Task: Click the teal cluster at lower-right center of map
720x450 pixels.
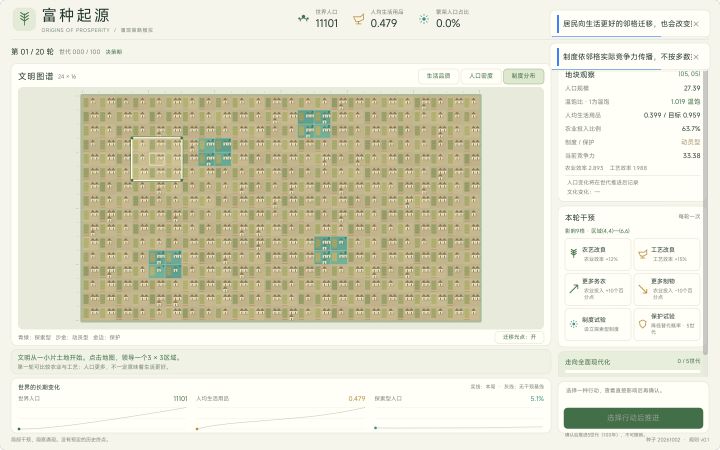Action: click(331, 250)
